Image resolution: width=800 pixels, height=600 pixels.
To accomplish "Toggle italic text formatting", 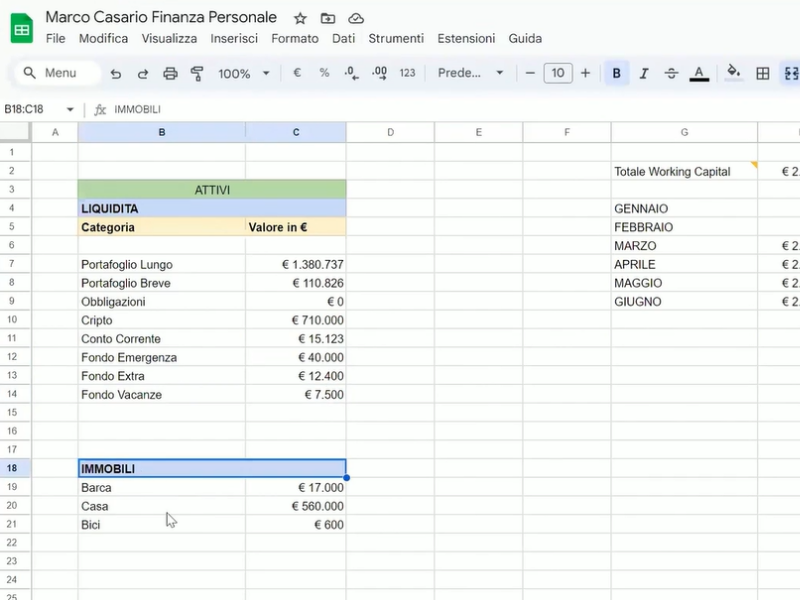I will pos(644,73).
